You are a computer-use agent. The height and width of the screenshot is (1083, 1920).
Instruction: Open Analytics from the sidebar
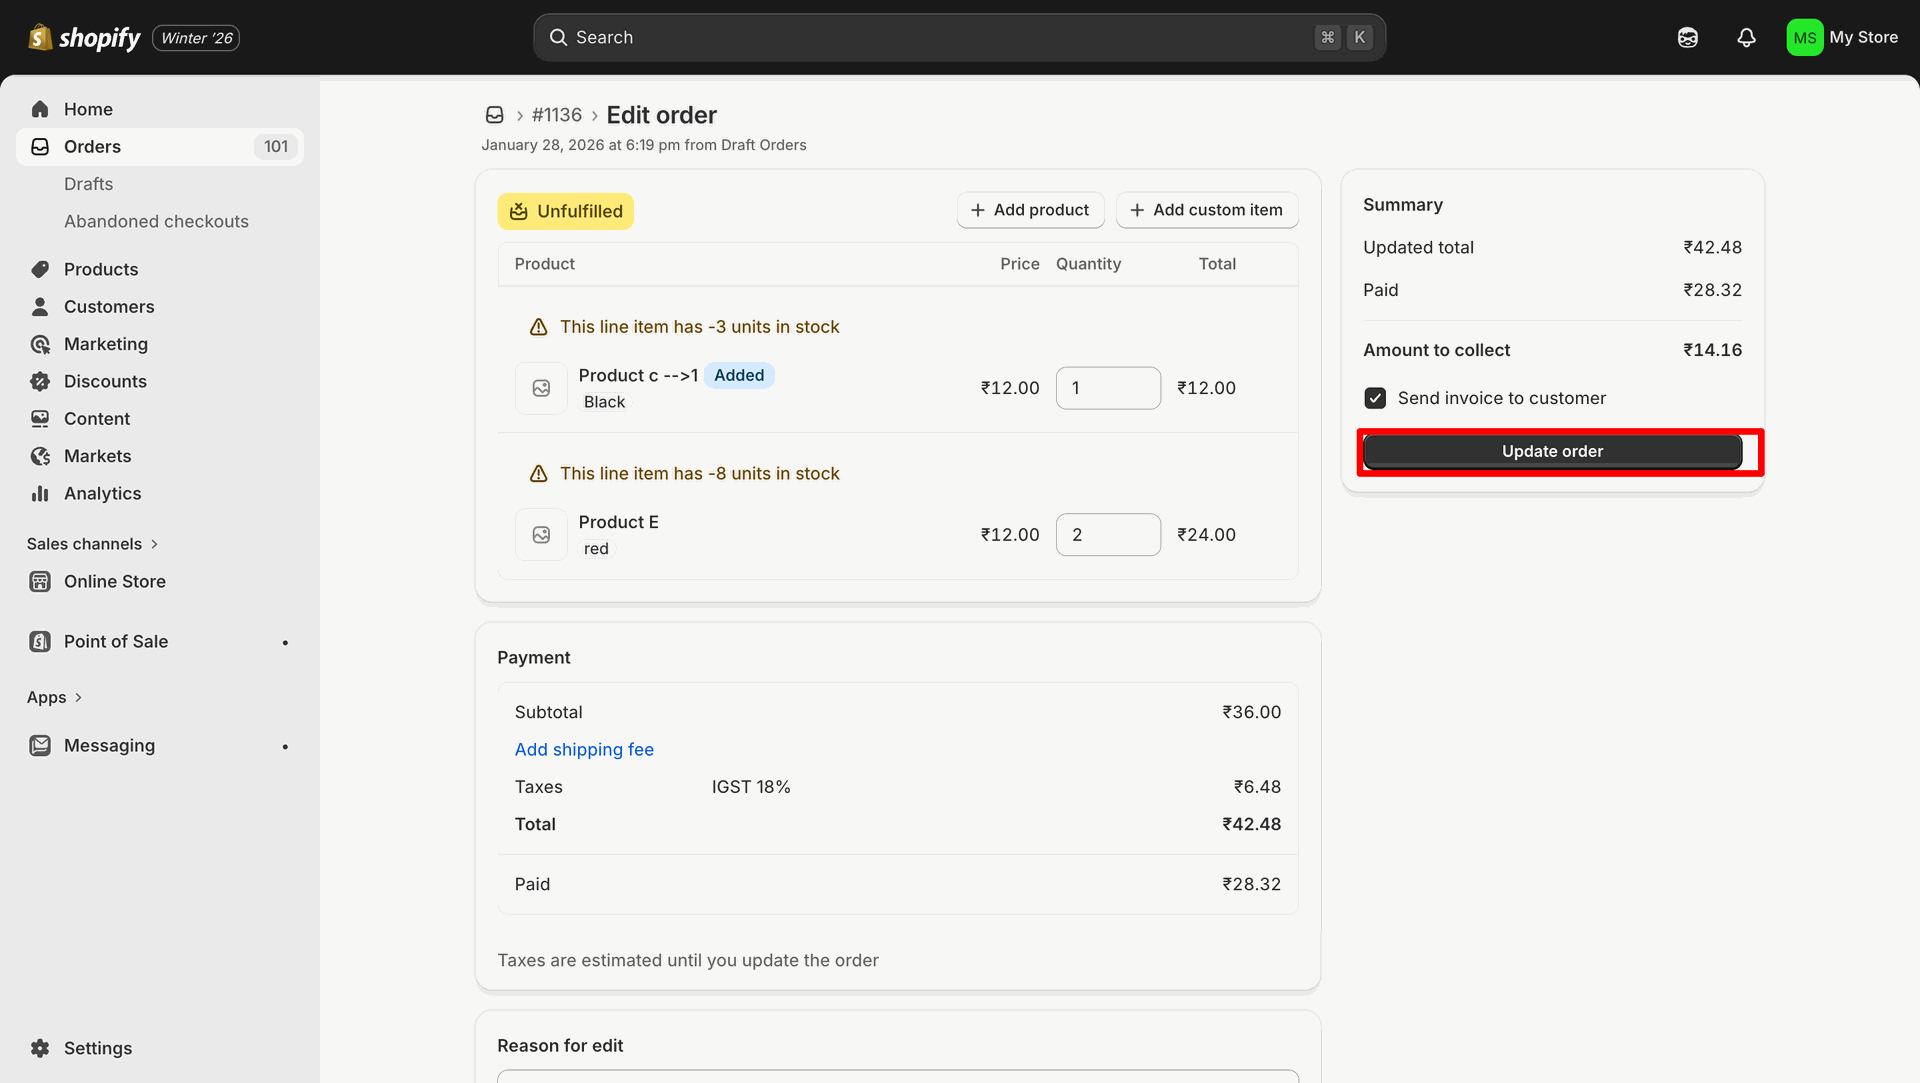102,493
